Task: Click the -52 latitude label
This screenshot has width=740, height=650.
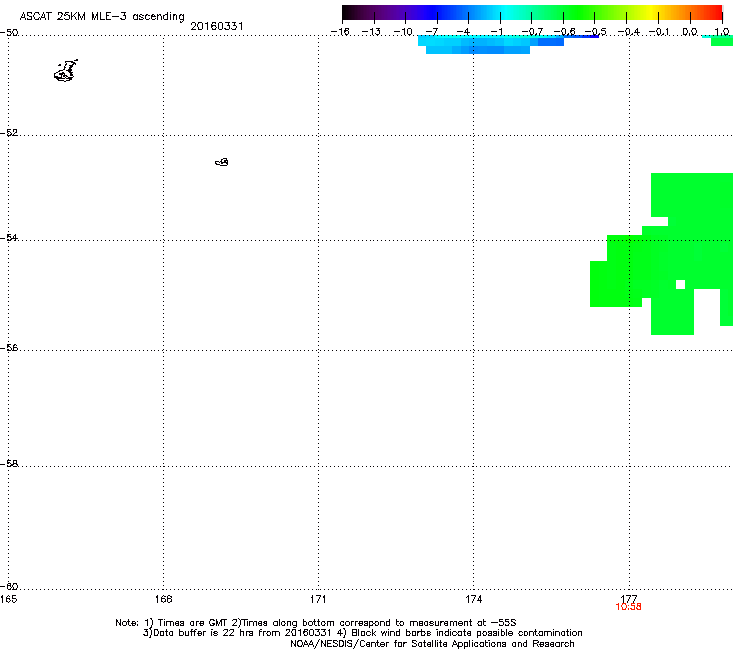Action: pos(9,133)
